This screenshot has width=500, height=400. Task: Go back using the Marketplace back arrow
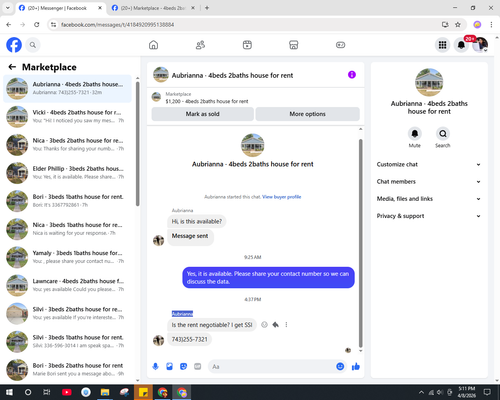tap(12, 67)
